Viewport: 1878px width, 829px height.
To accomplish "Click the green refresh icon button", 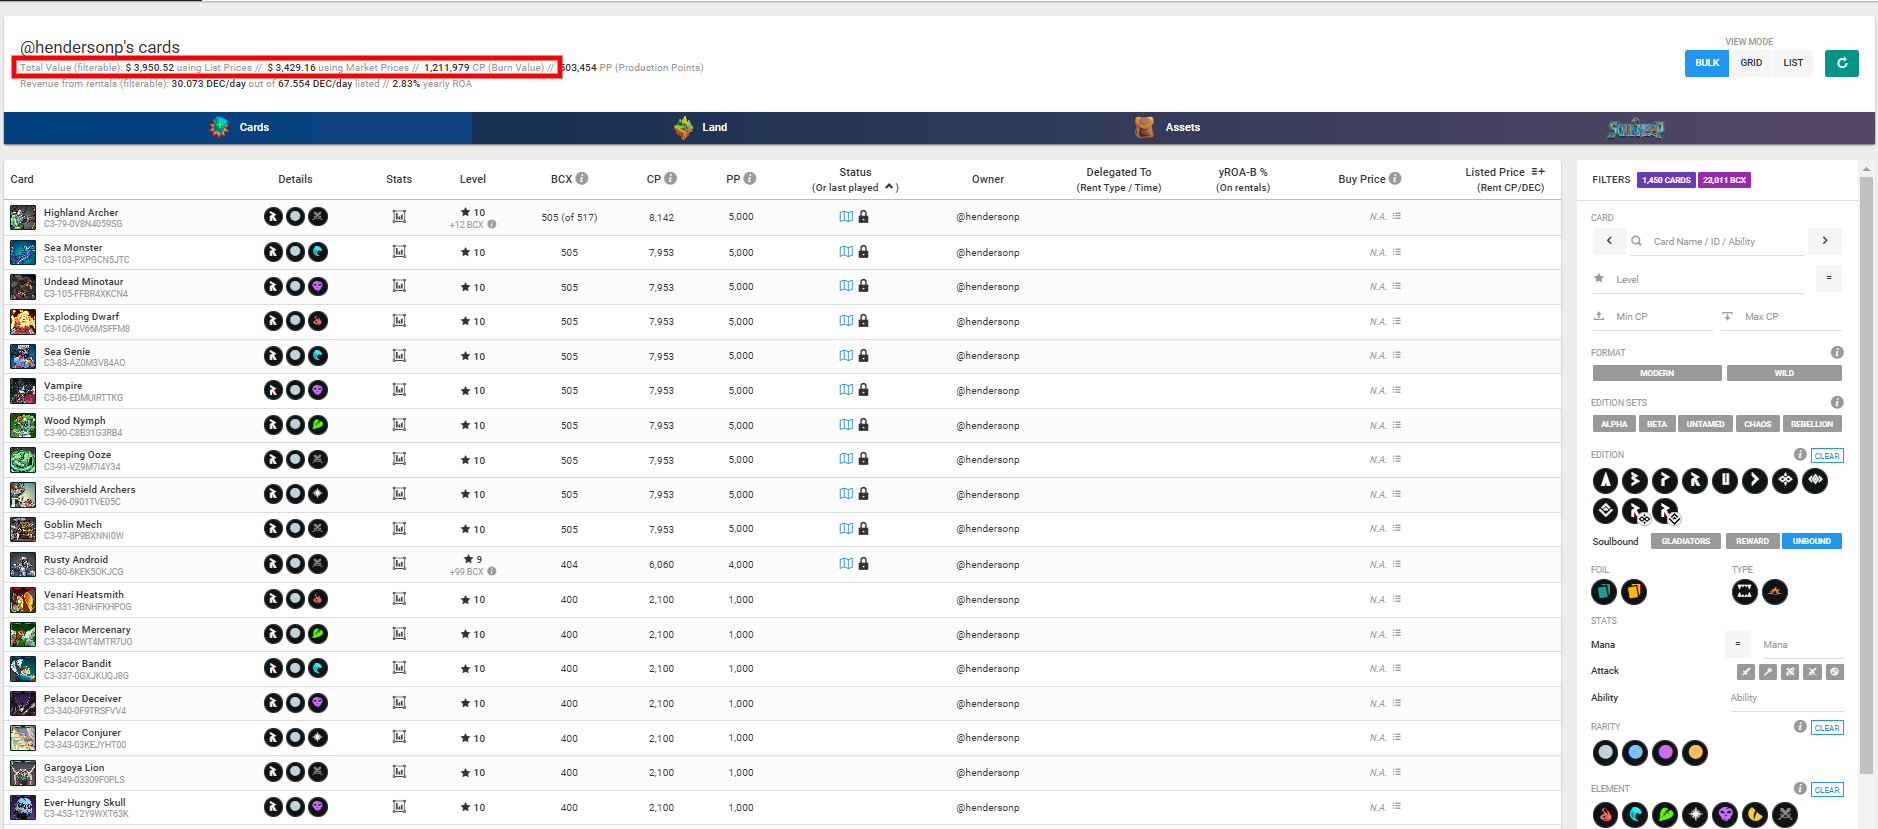I will tap(1841, 63).
